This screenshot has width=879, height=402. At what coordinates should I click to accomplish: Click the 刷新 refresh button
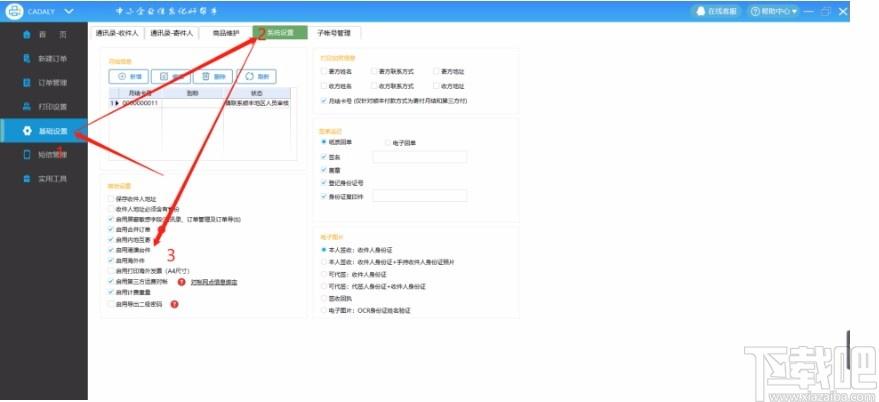(x=256, y=76)
